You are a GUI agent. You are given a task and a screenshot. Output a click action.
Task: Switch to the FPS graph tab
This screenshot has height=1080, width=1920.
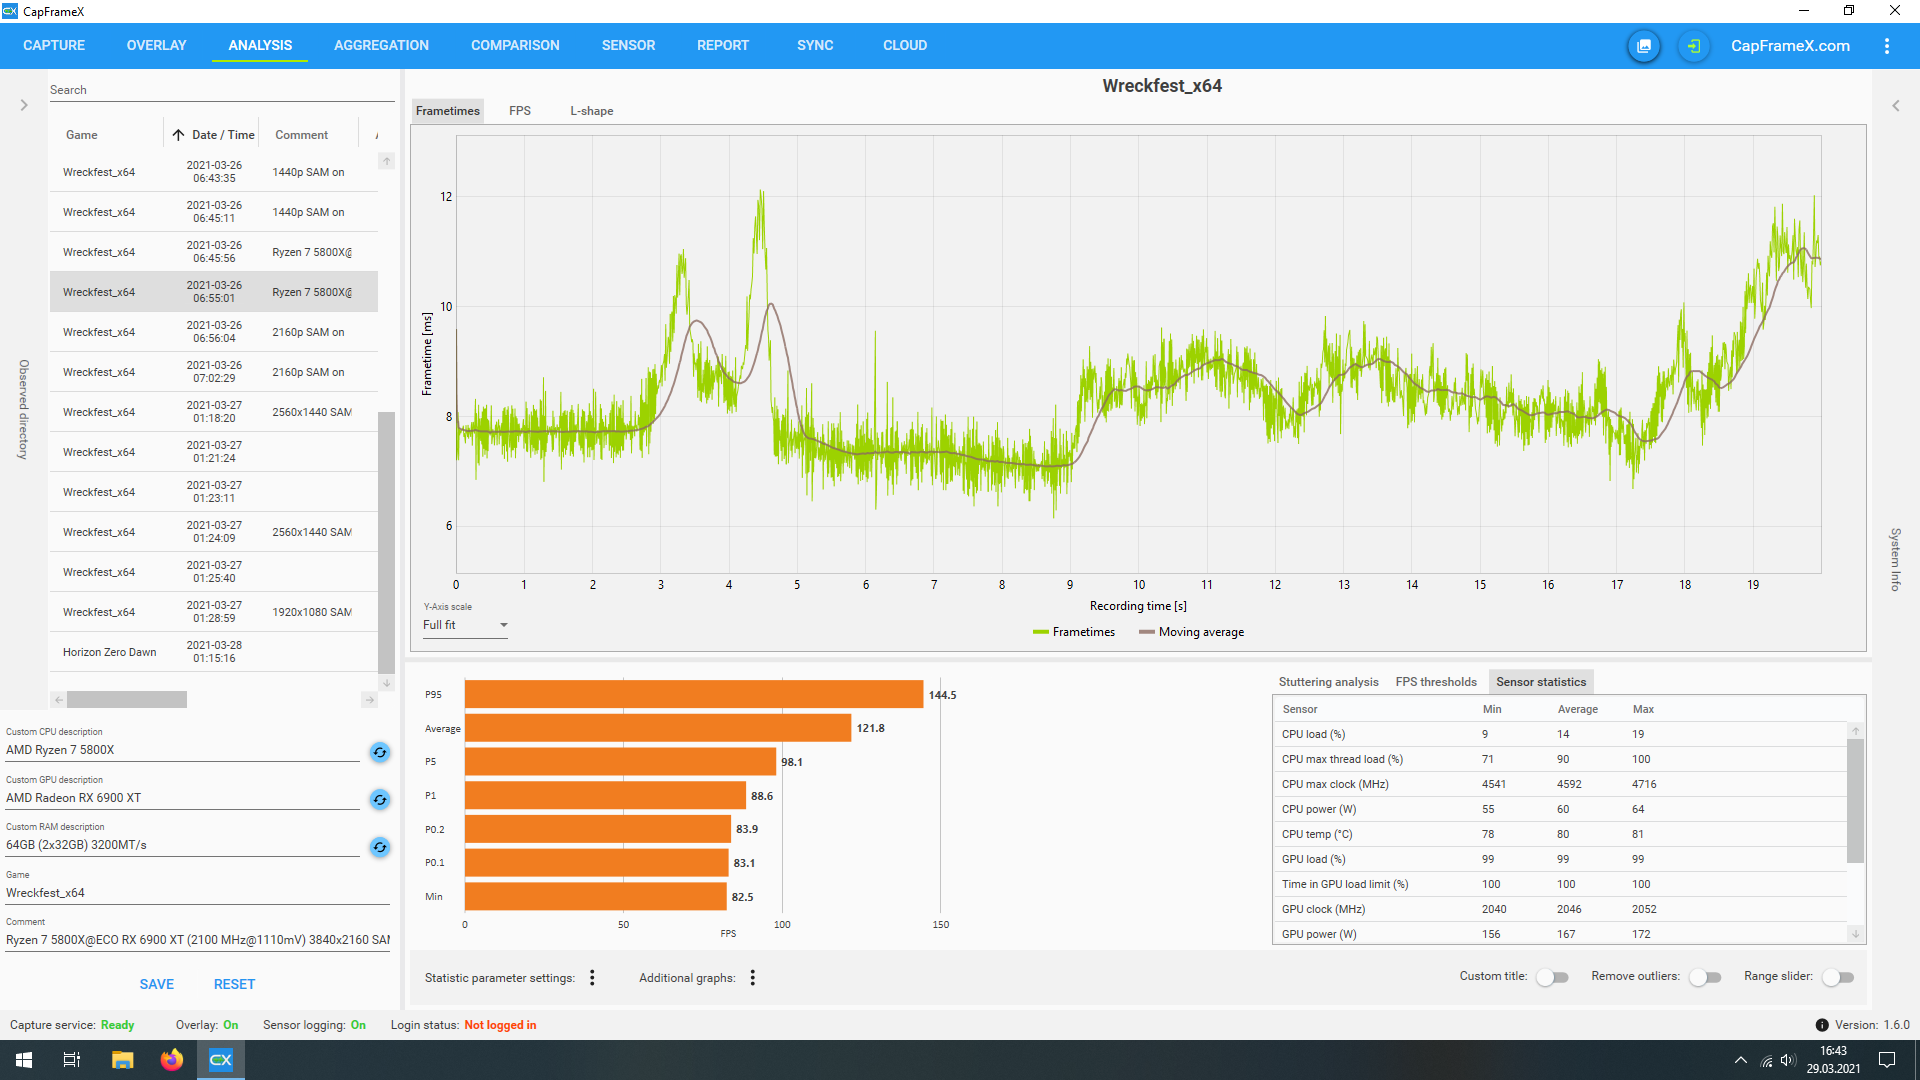520,111
